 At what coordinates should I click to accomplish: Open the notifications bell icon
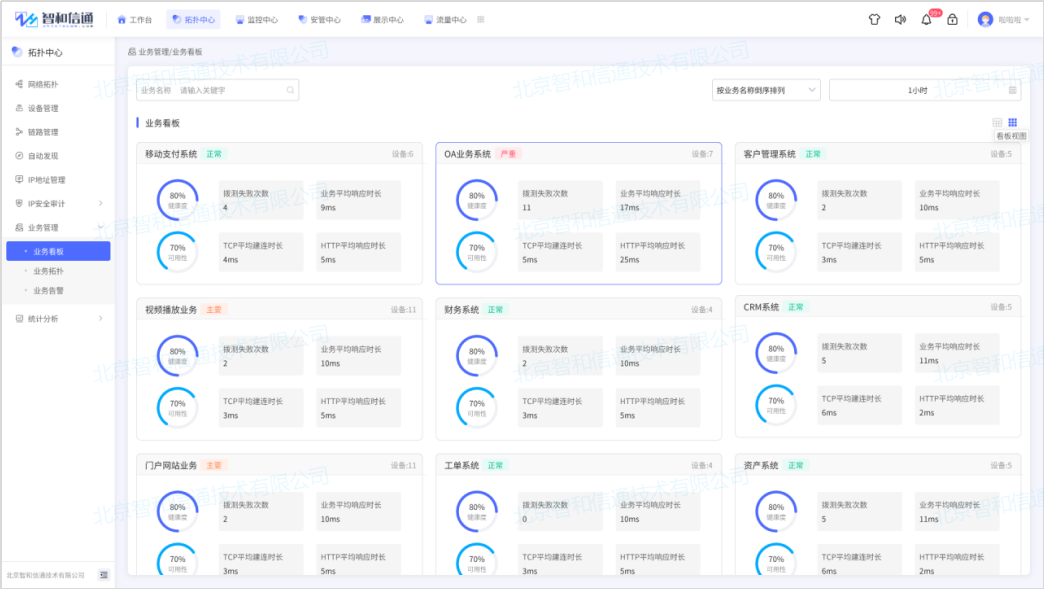pos(926,19)
